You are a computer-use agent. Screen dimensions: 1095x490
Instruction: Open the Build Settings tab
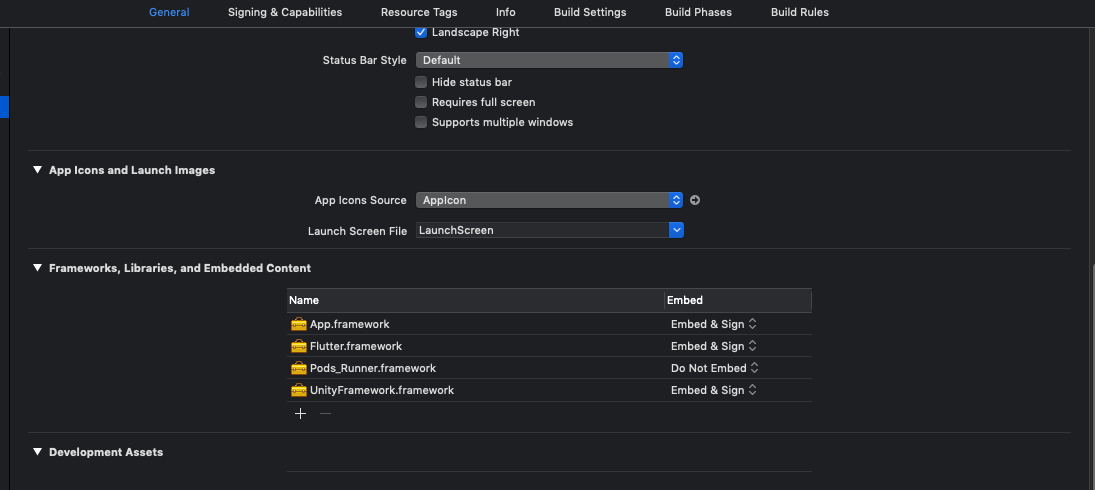(590, 12)
